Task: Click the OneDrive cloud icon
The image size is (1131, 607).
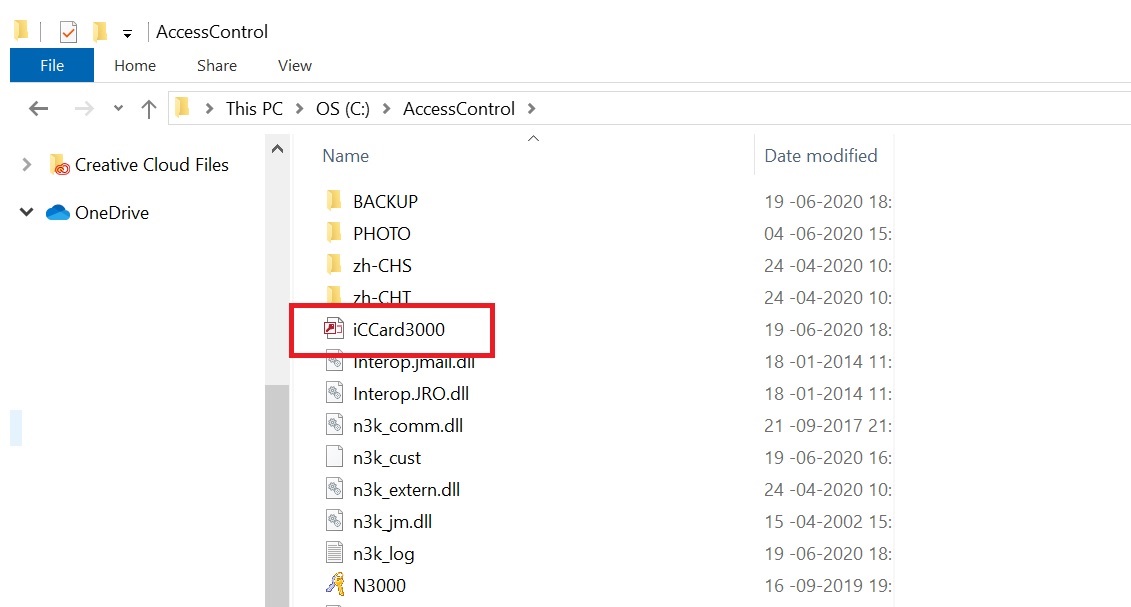Action: (58, 213)
